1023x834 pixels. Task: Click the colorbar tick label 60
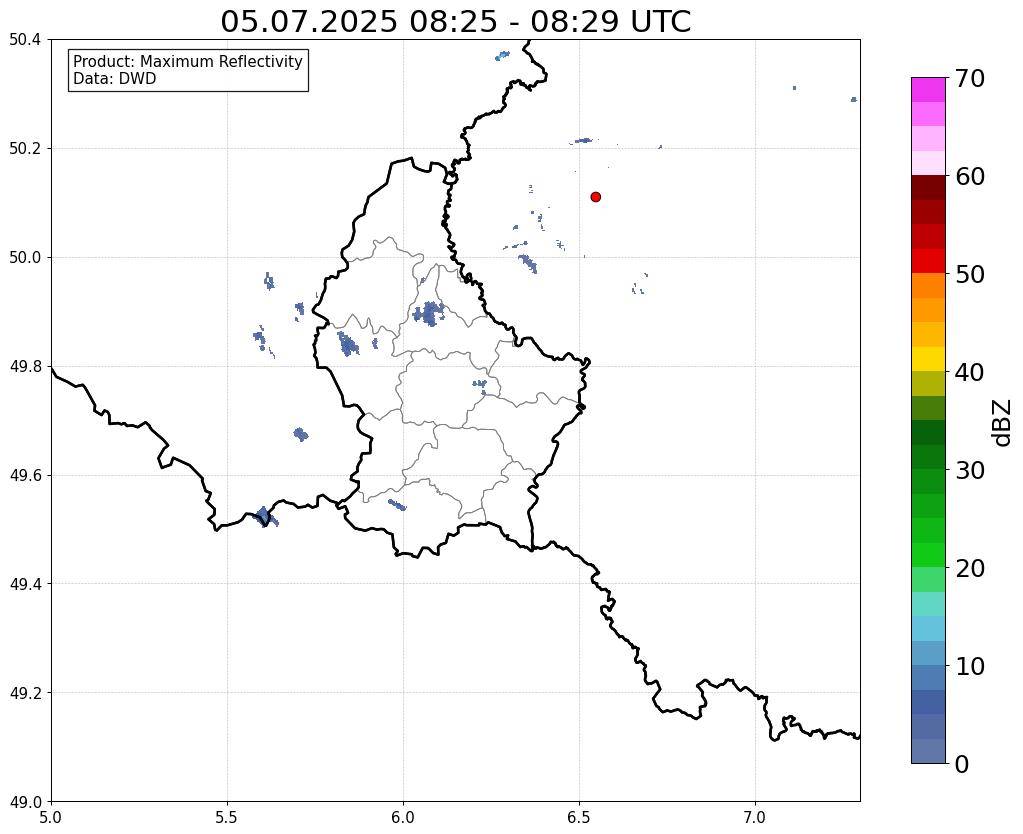(x=970, y=176)
